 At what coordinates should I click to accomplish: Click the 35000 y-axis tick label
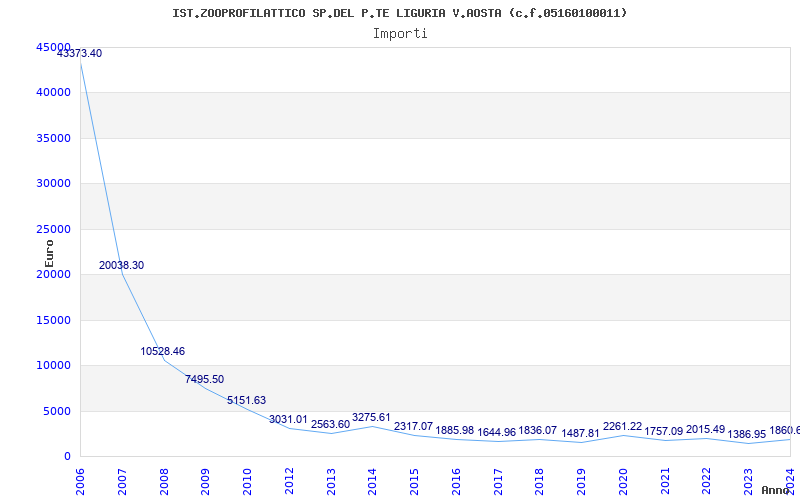tap(53, 138)
